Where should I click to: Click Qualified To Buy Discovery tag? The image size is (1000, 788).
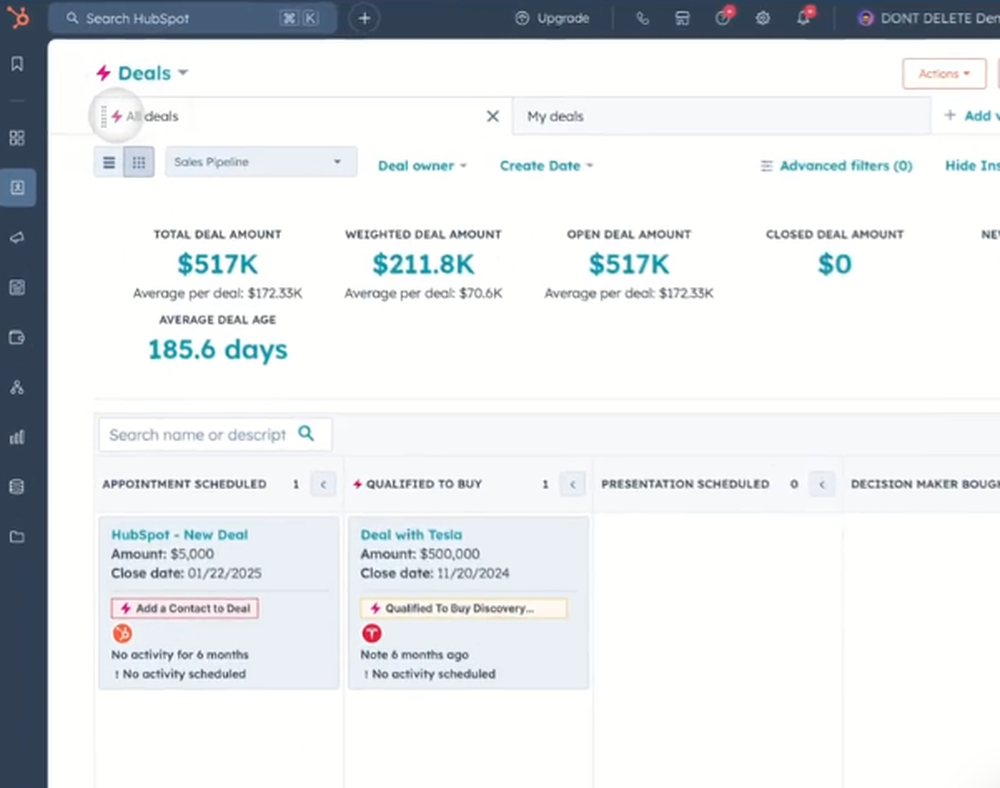click(463, 608)
